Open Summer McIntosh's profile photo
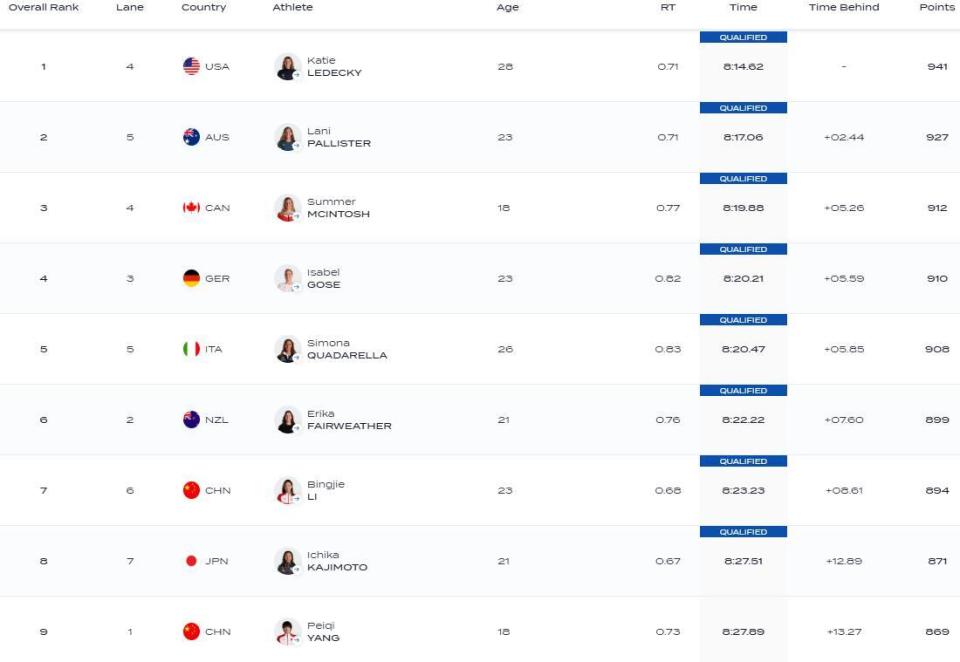The height and width of the screenshot is (662, 960). point(287,208)
